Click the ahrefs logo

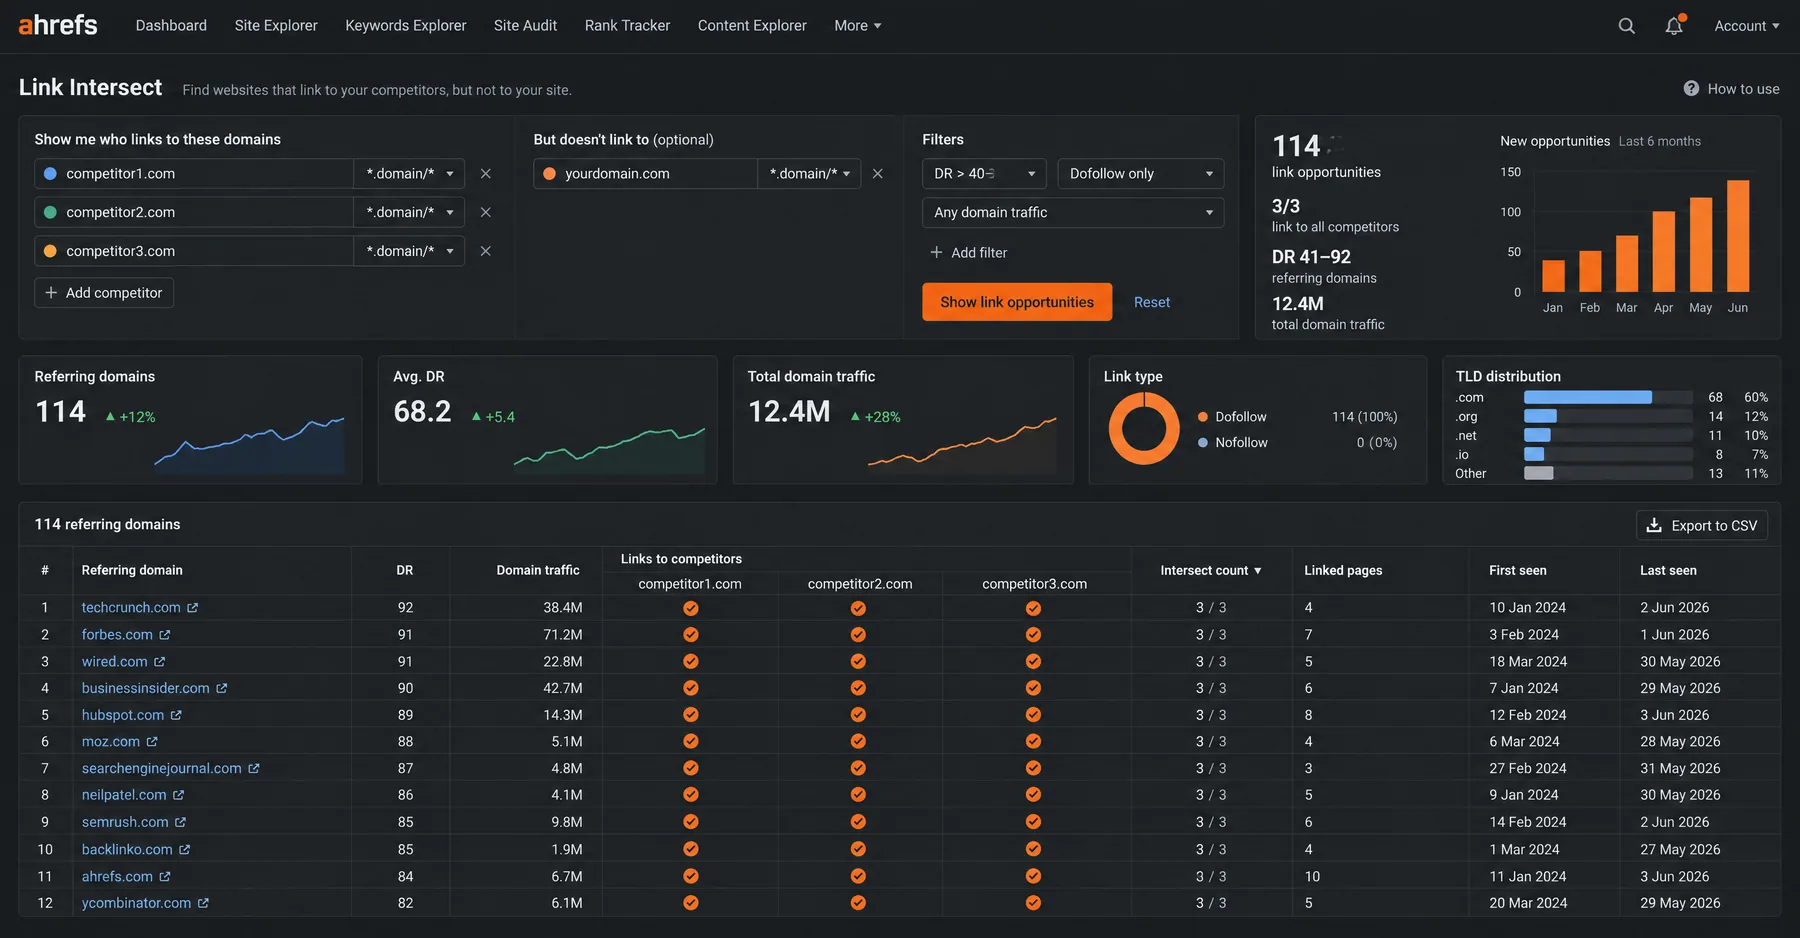coord(58,25)
